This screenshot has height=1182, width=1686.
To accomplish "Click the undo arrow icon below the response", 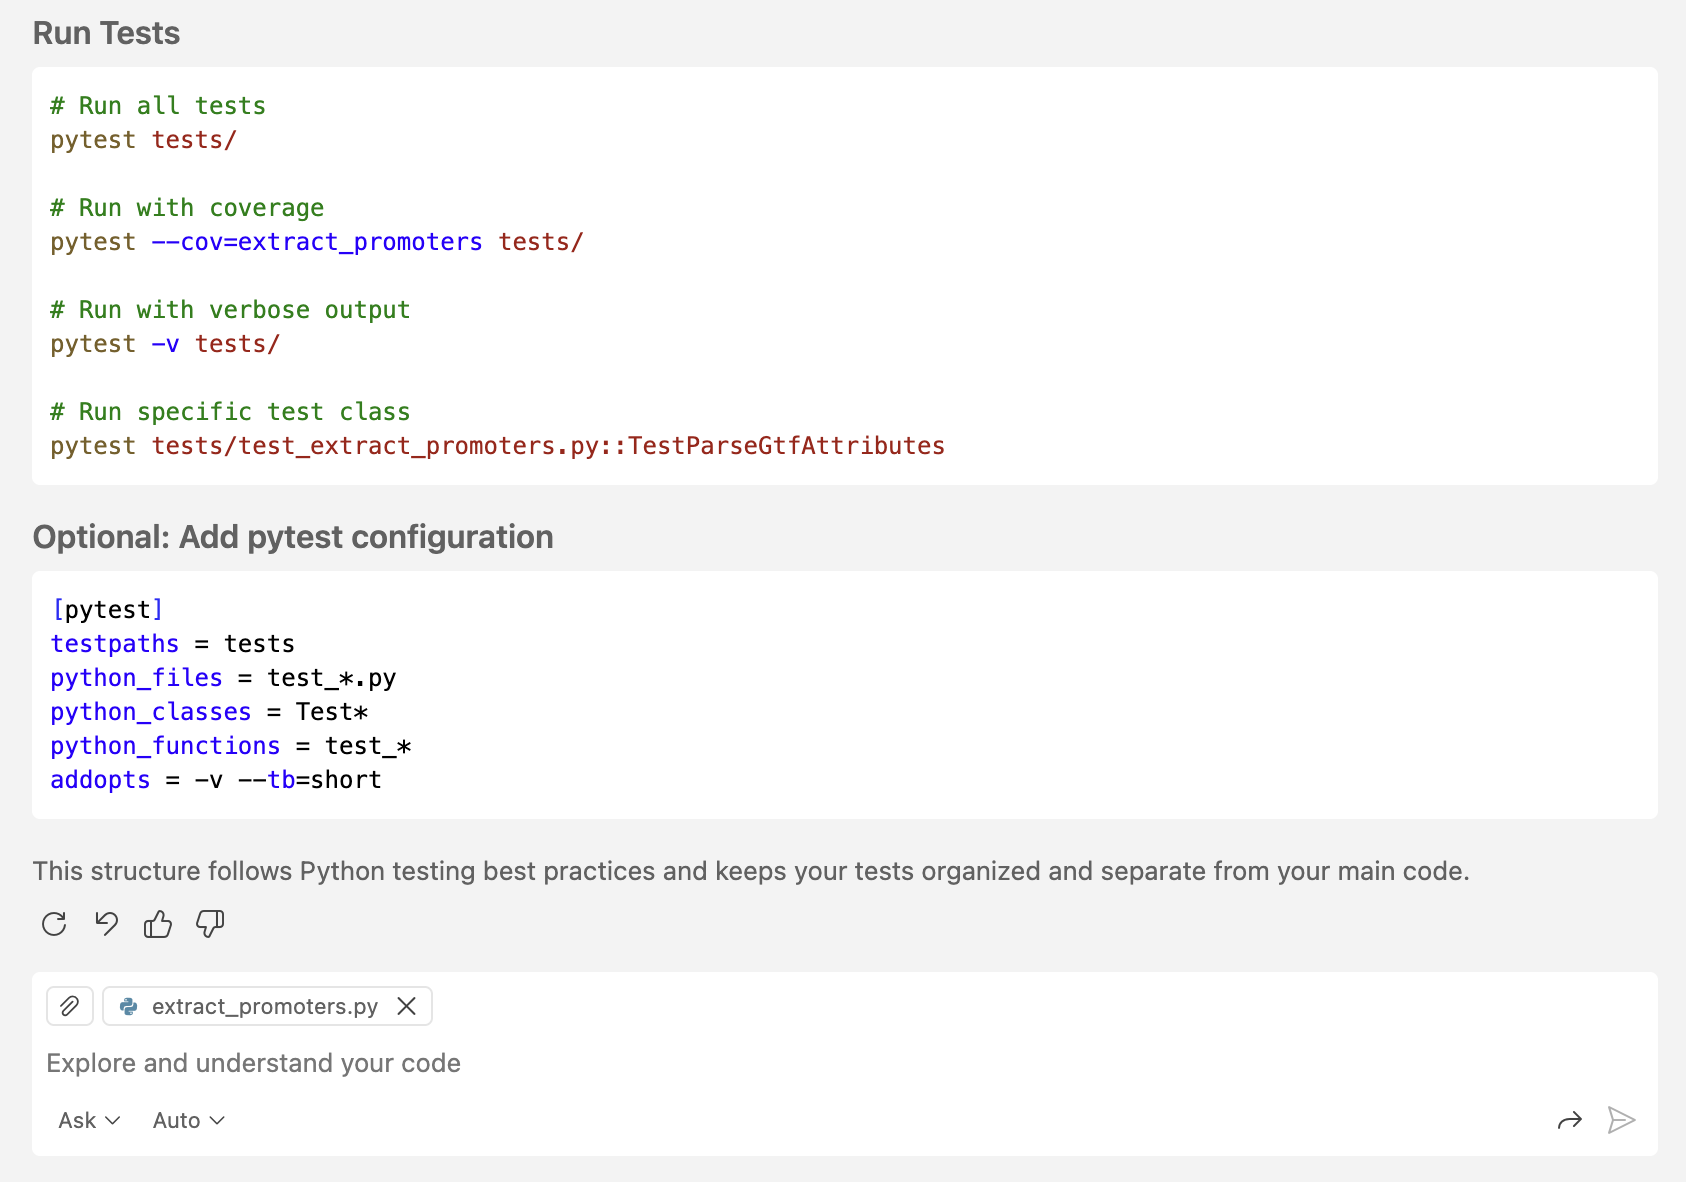I will click(106, 924).
